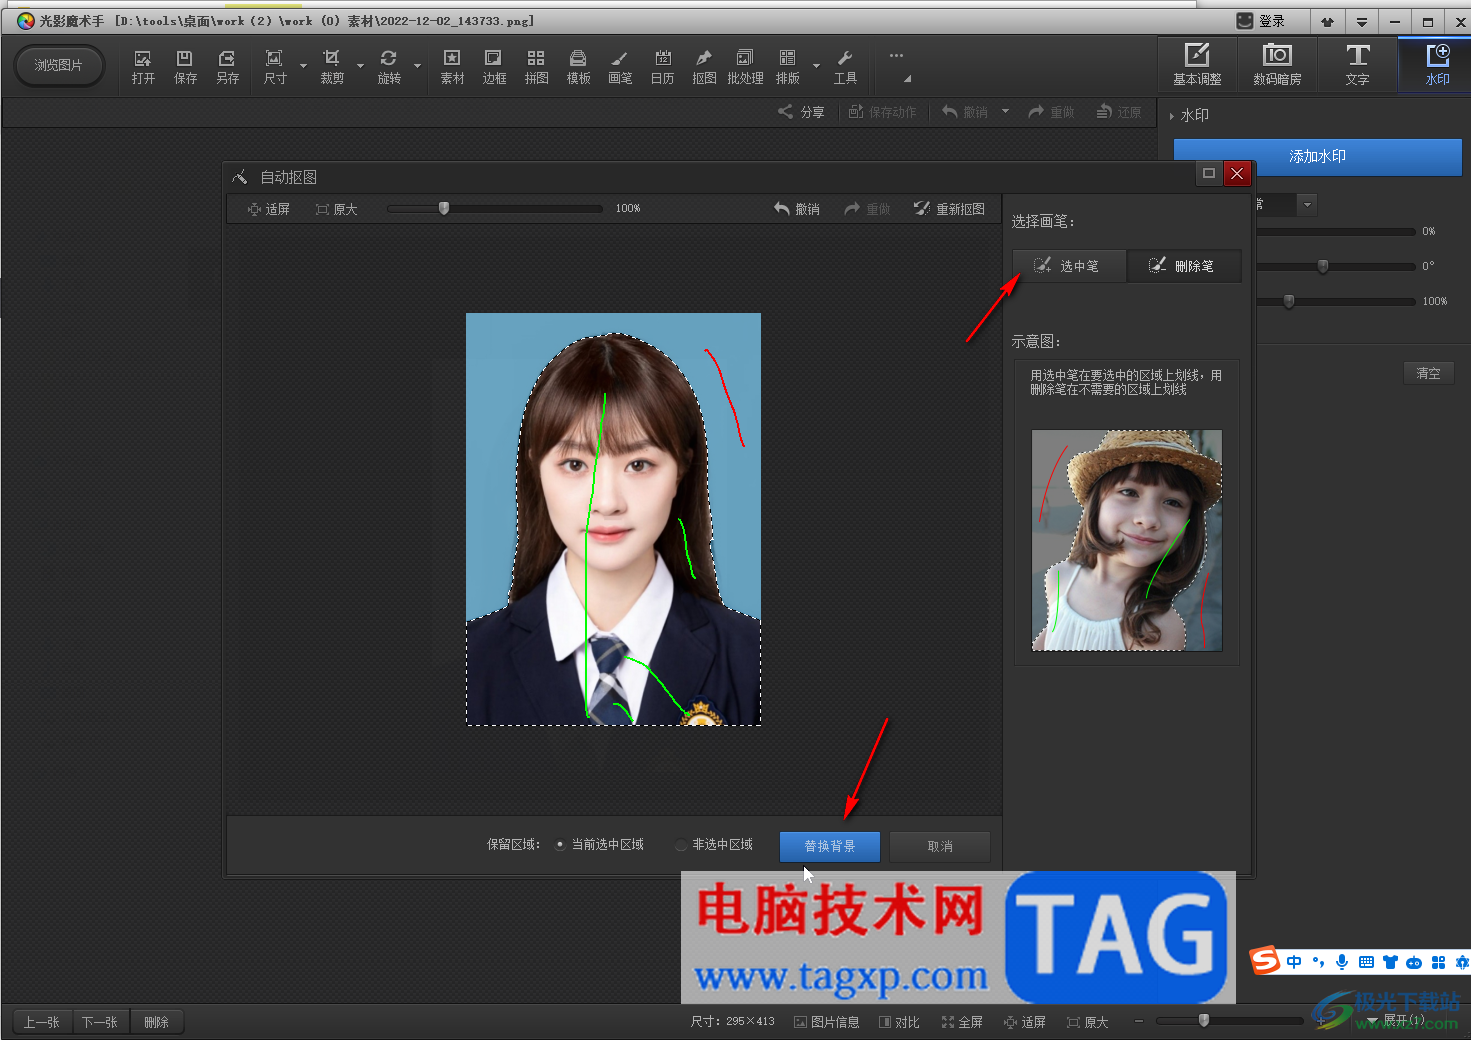Select the 非选中区域 radio option
Screen dimensions: 1471x1040
[681, 845]
